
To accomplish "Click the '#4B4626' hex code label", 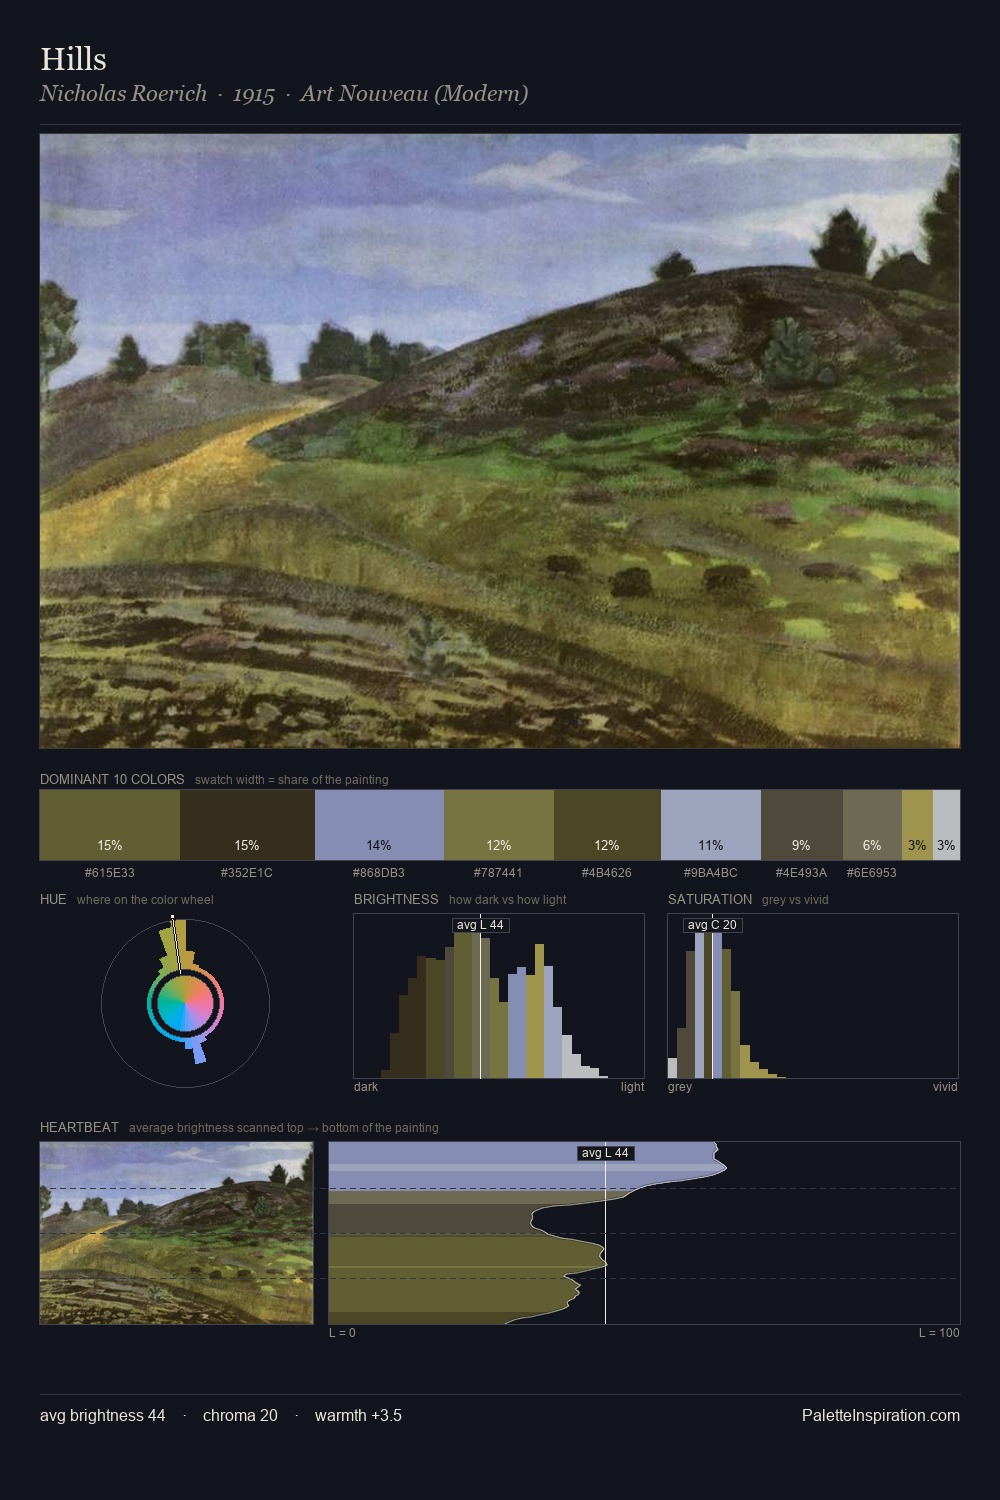I will [x=607, y=872].
